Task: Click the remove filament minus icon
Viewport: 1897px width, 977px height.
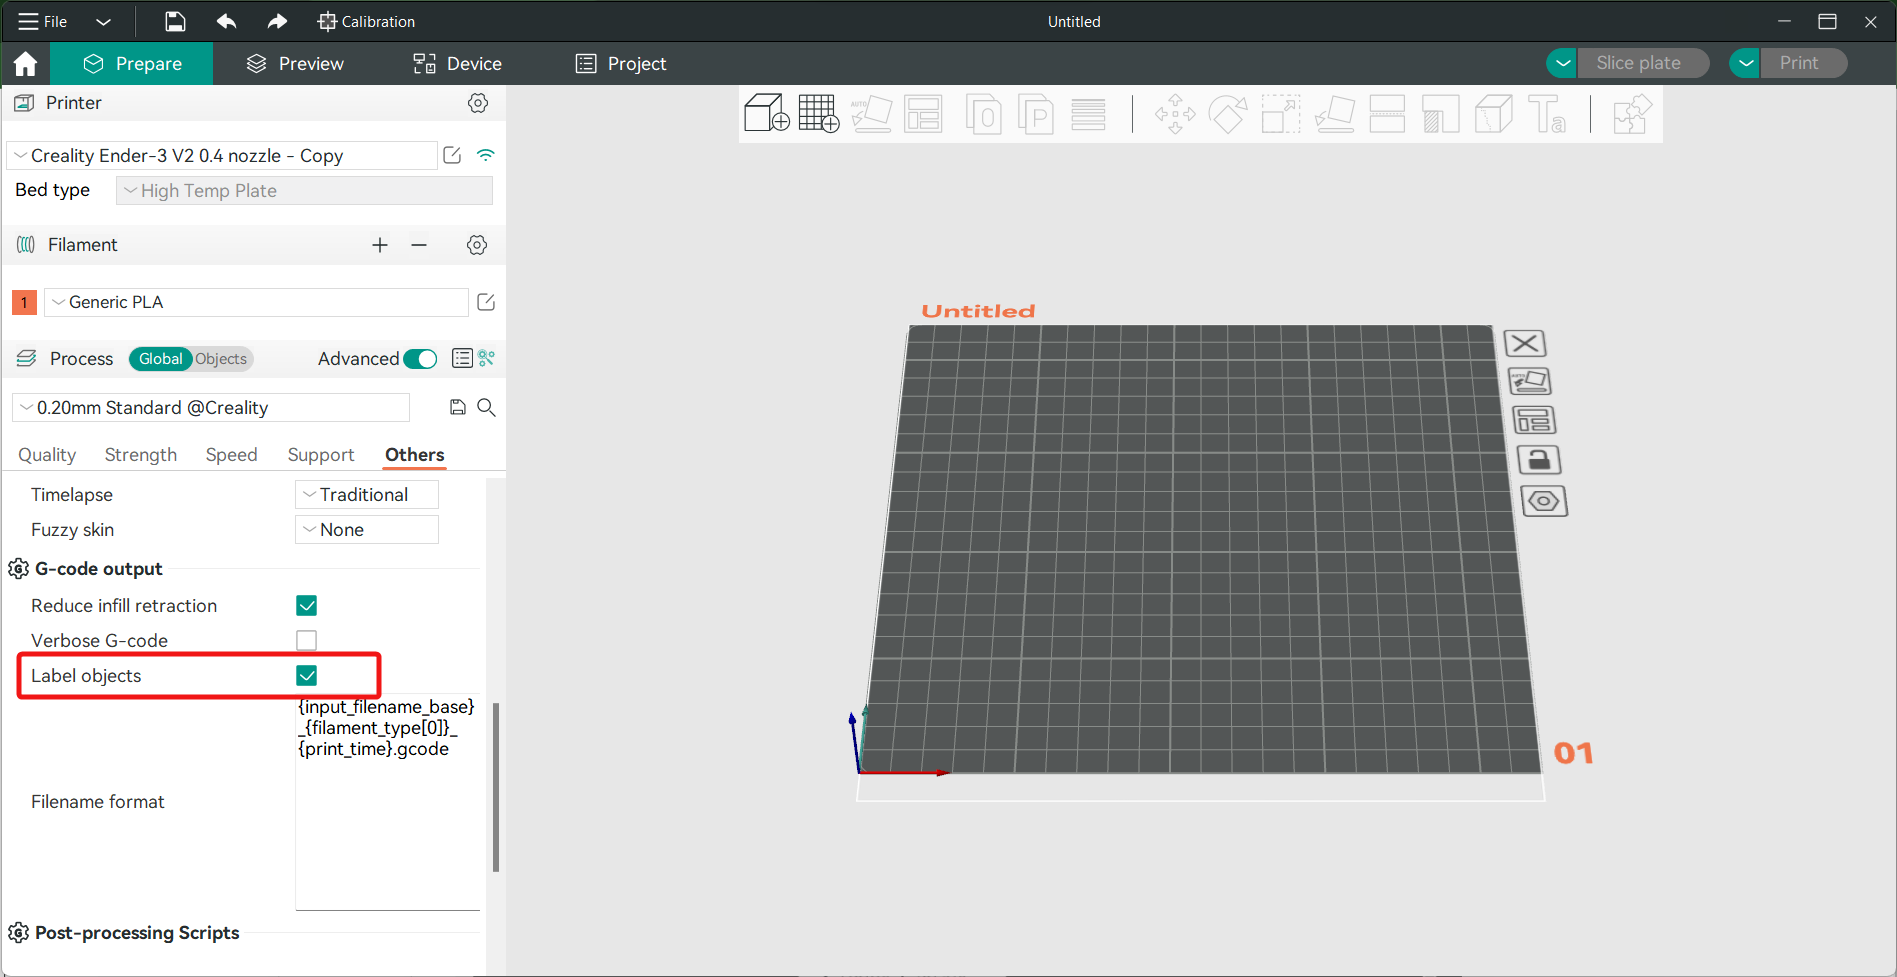Action: (419, 245)
